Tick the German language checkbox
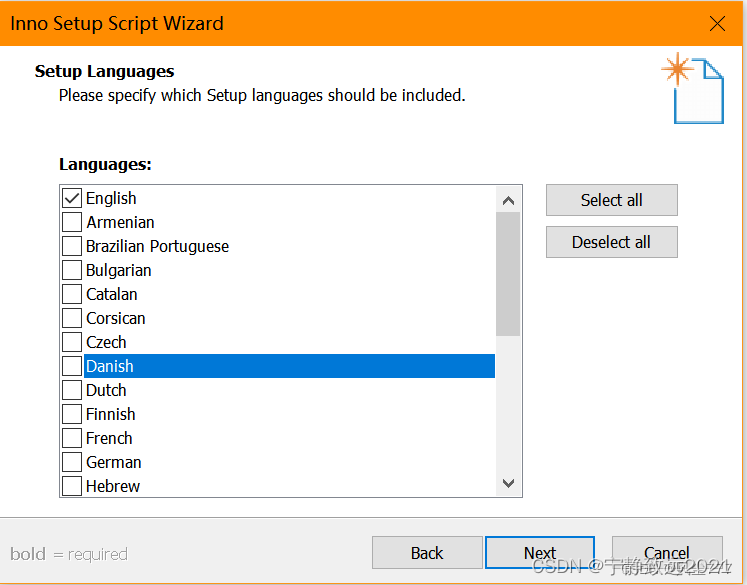Image resolution: width=747 pixels, height=585 pixels. coord(72,462)
